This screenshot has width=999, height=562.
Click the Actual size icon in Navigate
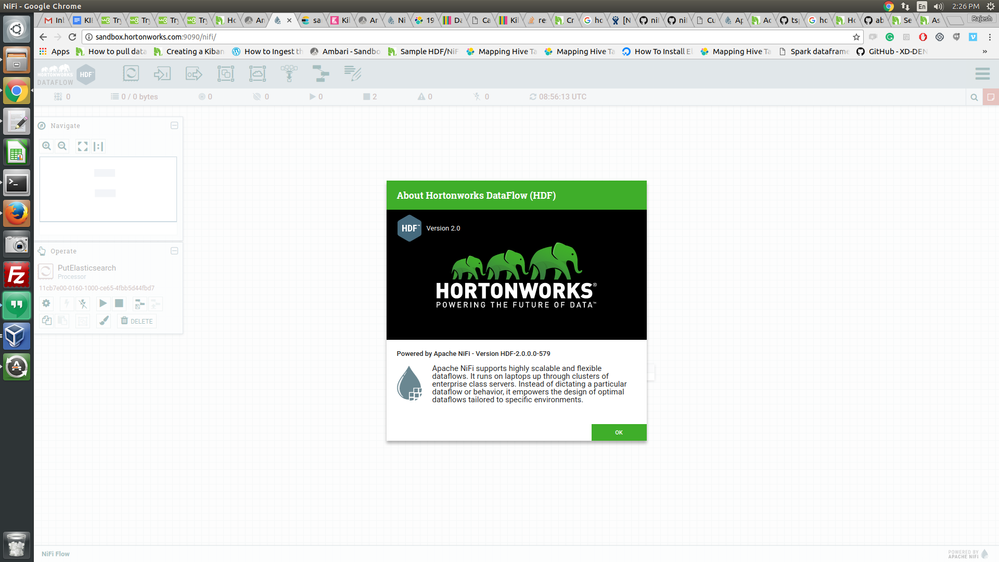(98, 146)
